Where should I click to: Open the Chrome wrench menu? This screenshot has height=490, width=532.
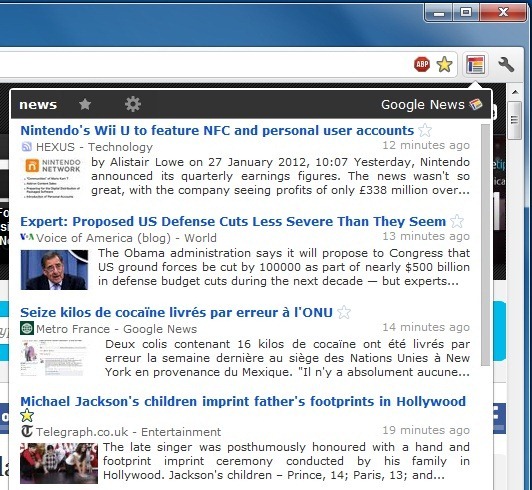[x=506, y=64]
